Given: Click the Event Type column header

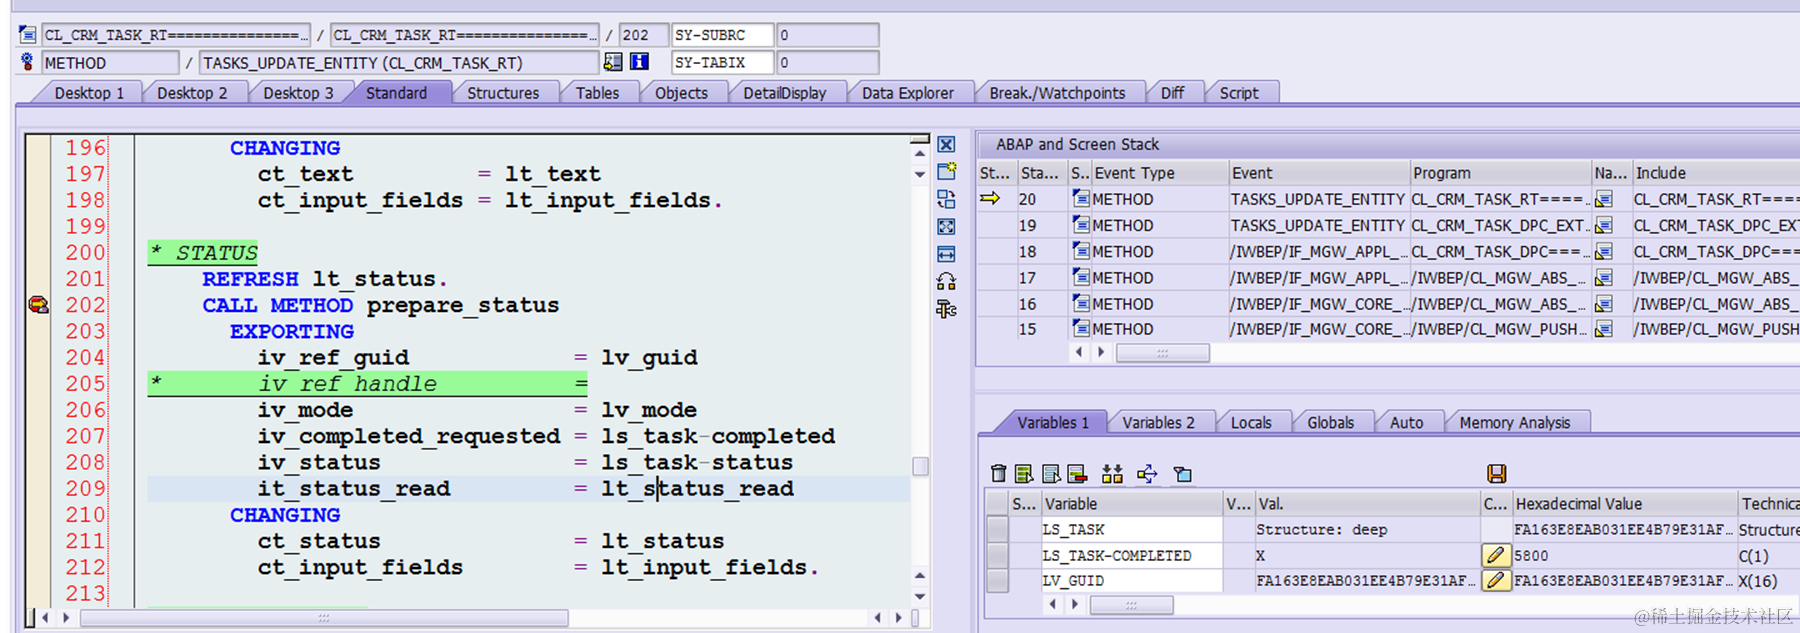Looking at the screenshot, I should (x=1159, y=173).
